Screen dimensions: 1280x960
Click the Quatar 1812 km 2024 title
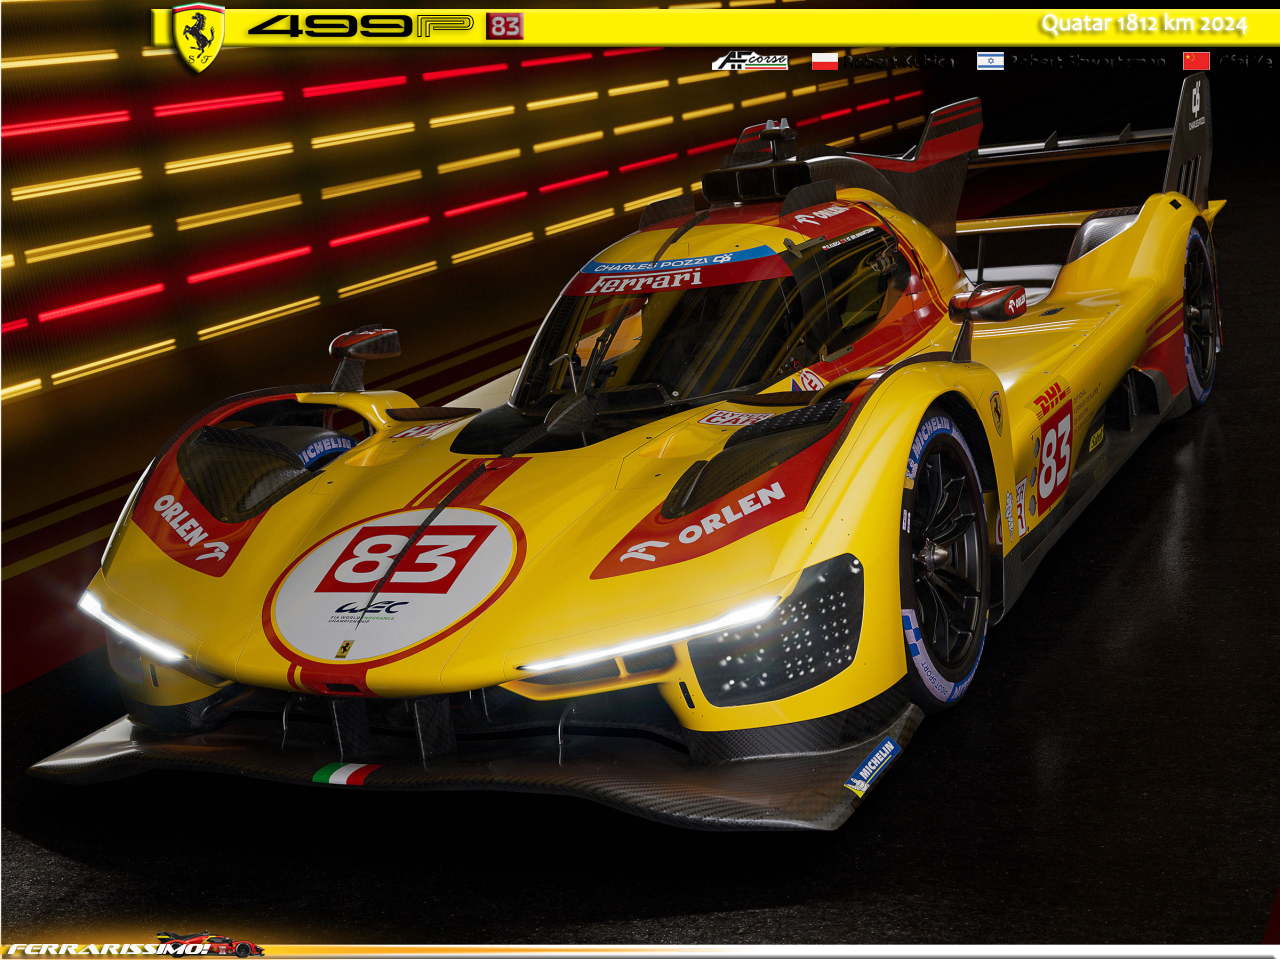click(x=1143, y=24)
